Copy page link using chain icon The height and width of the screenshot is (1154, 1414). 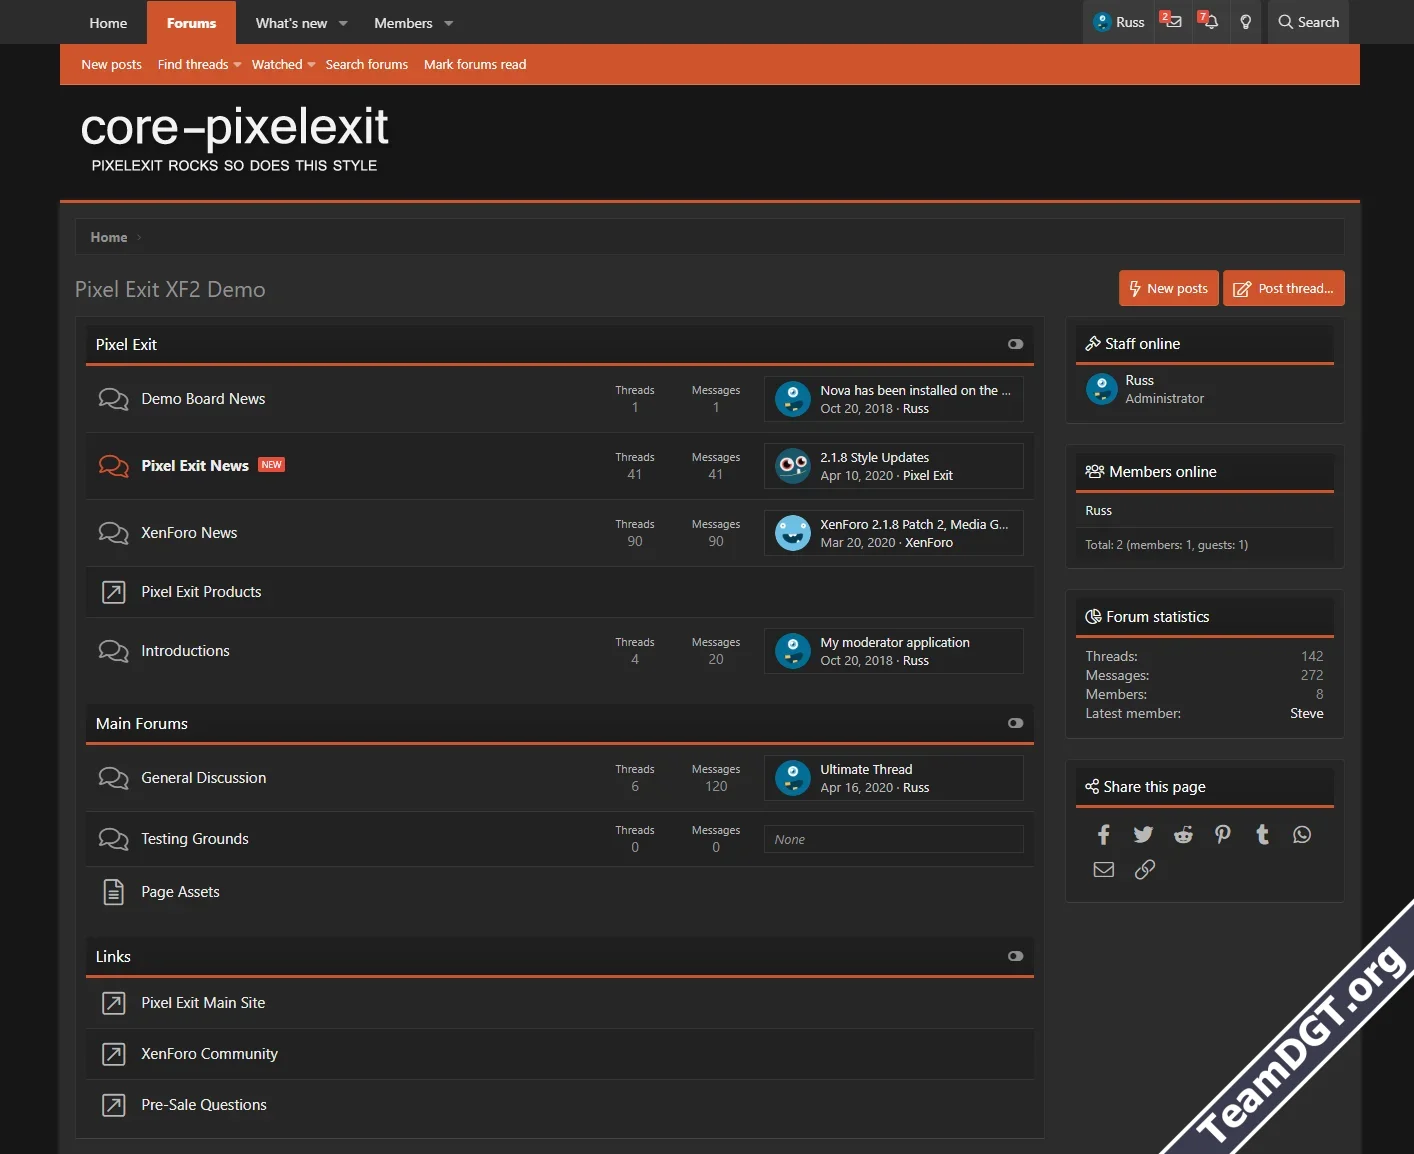[x=1144, y=870]
